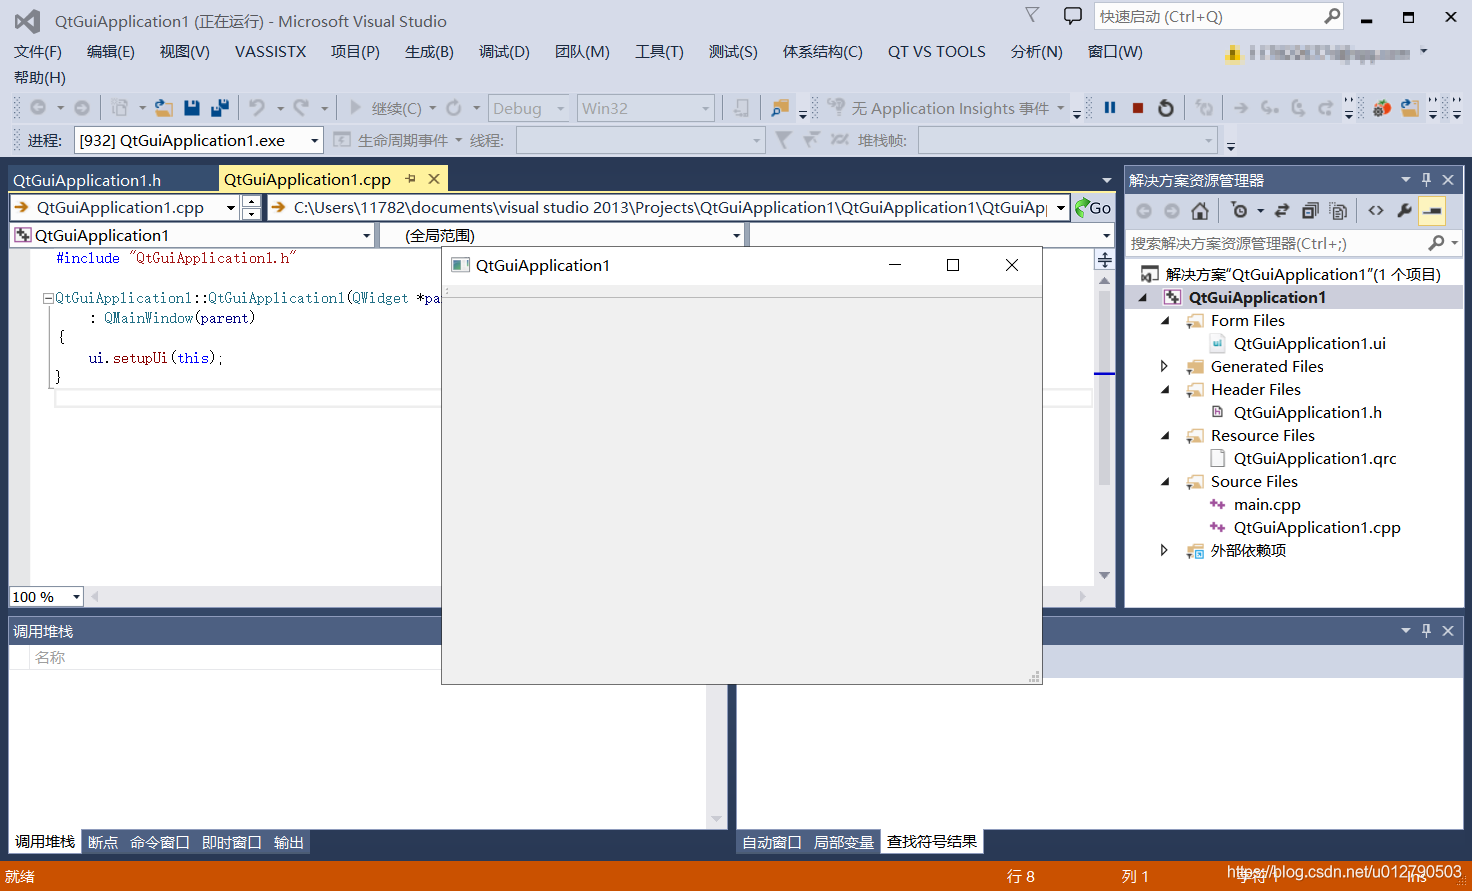
Task: Click the View Code angle-brackets icon
Action: tap(1376, 210)
